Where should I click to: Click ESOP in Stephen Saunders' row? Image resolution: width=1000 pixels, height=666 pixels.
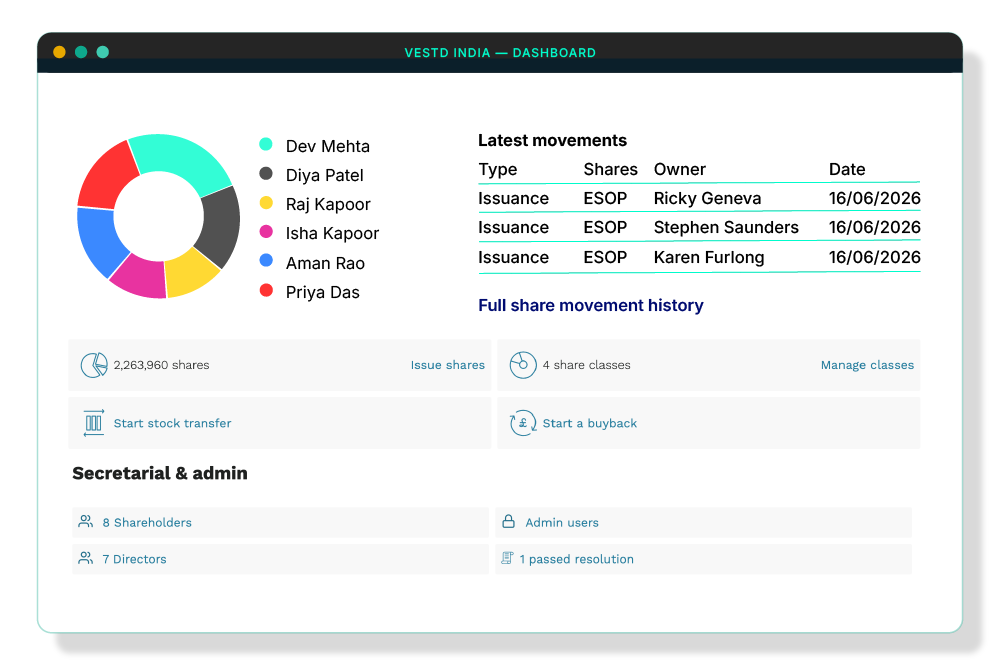pyautogui.click(x=605, y=227)
